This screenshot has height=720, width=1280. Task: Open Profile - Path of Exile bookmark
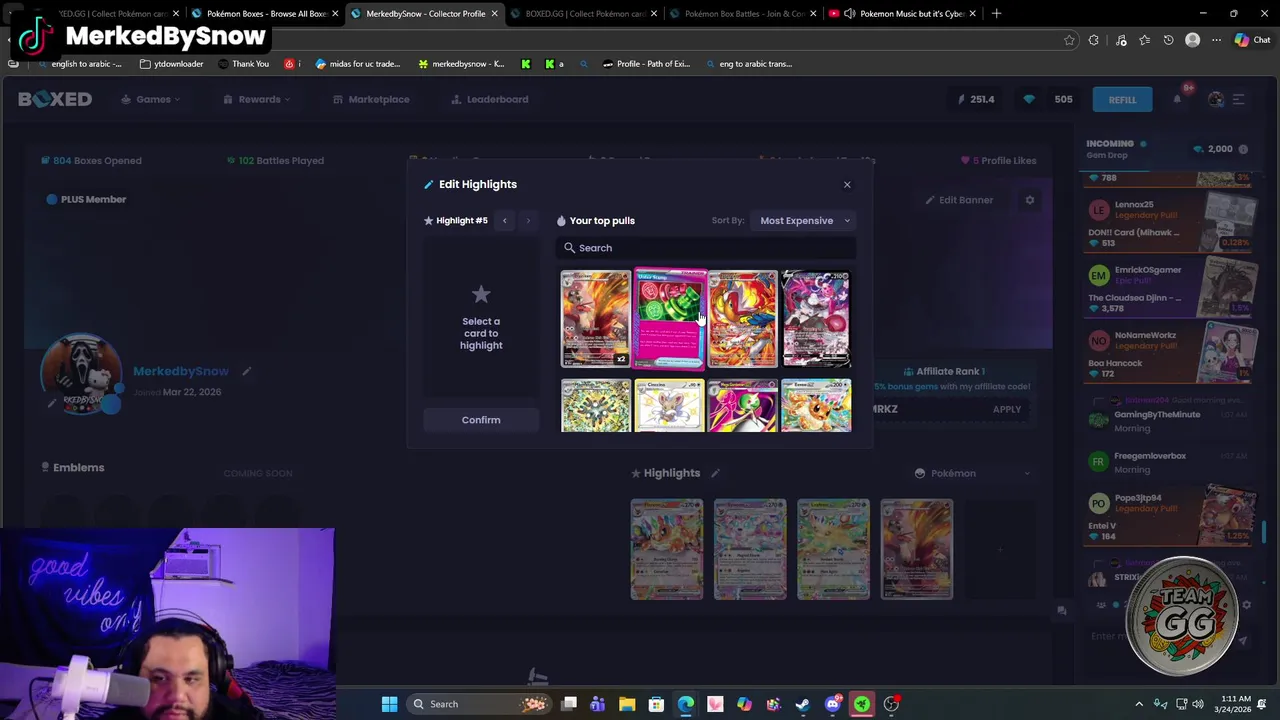pos(646,64)
